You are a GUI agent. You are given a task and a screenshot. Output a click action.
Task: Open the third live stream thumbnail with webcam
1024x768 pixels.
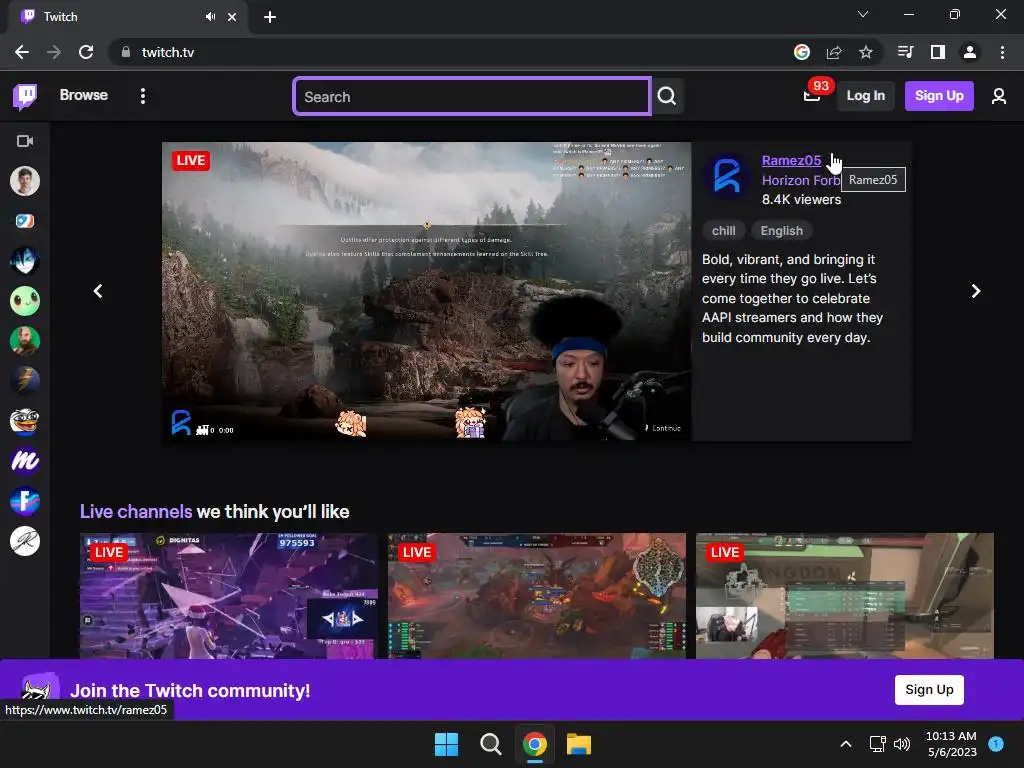[x=844, y=596]
